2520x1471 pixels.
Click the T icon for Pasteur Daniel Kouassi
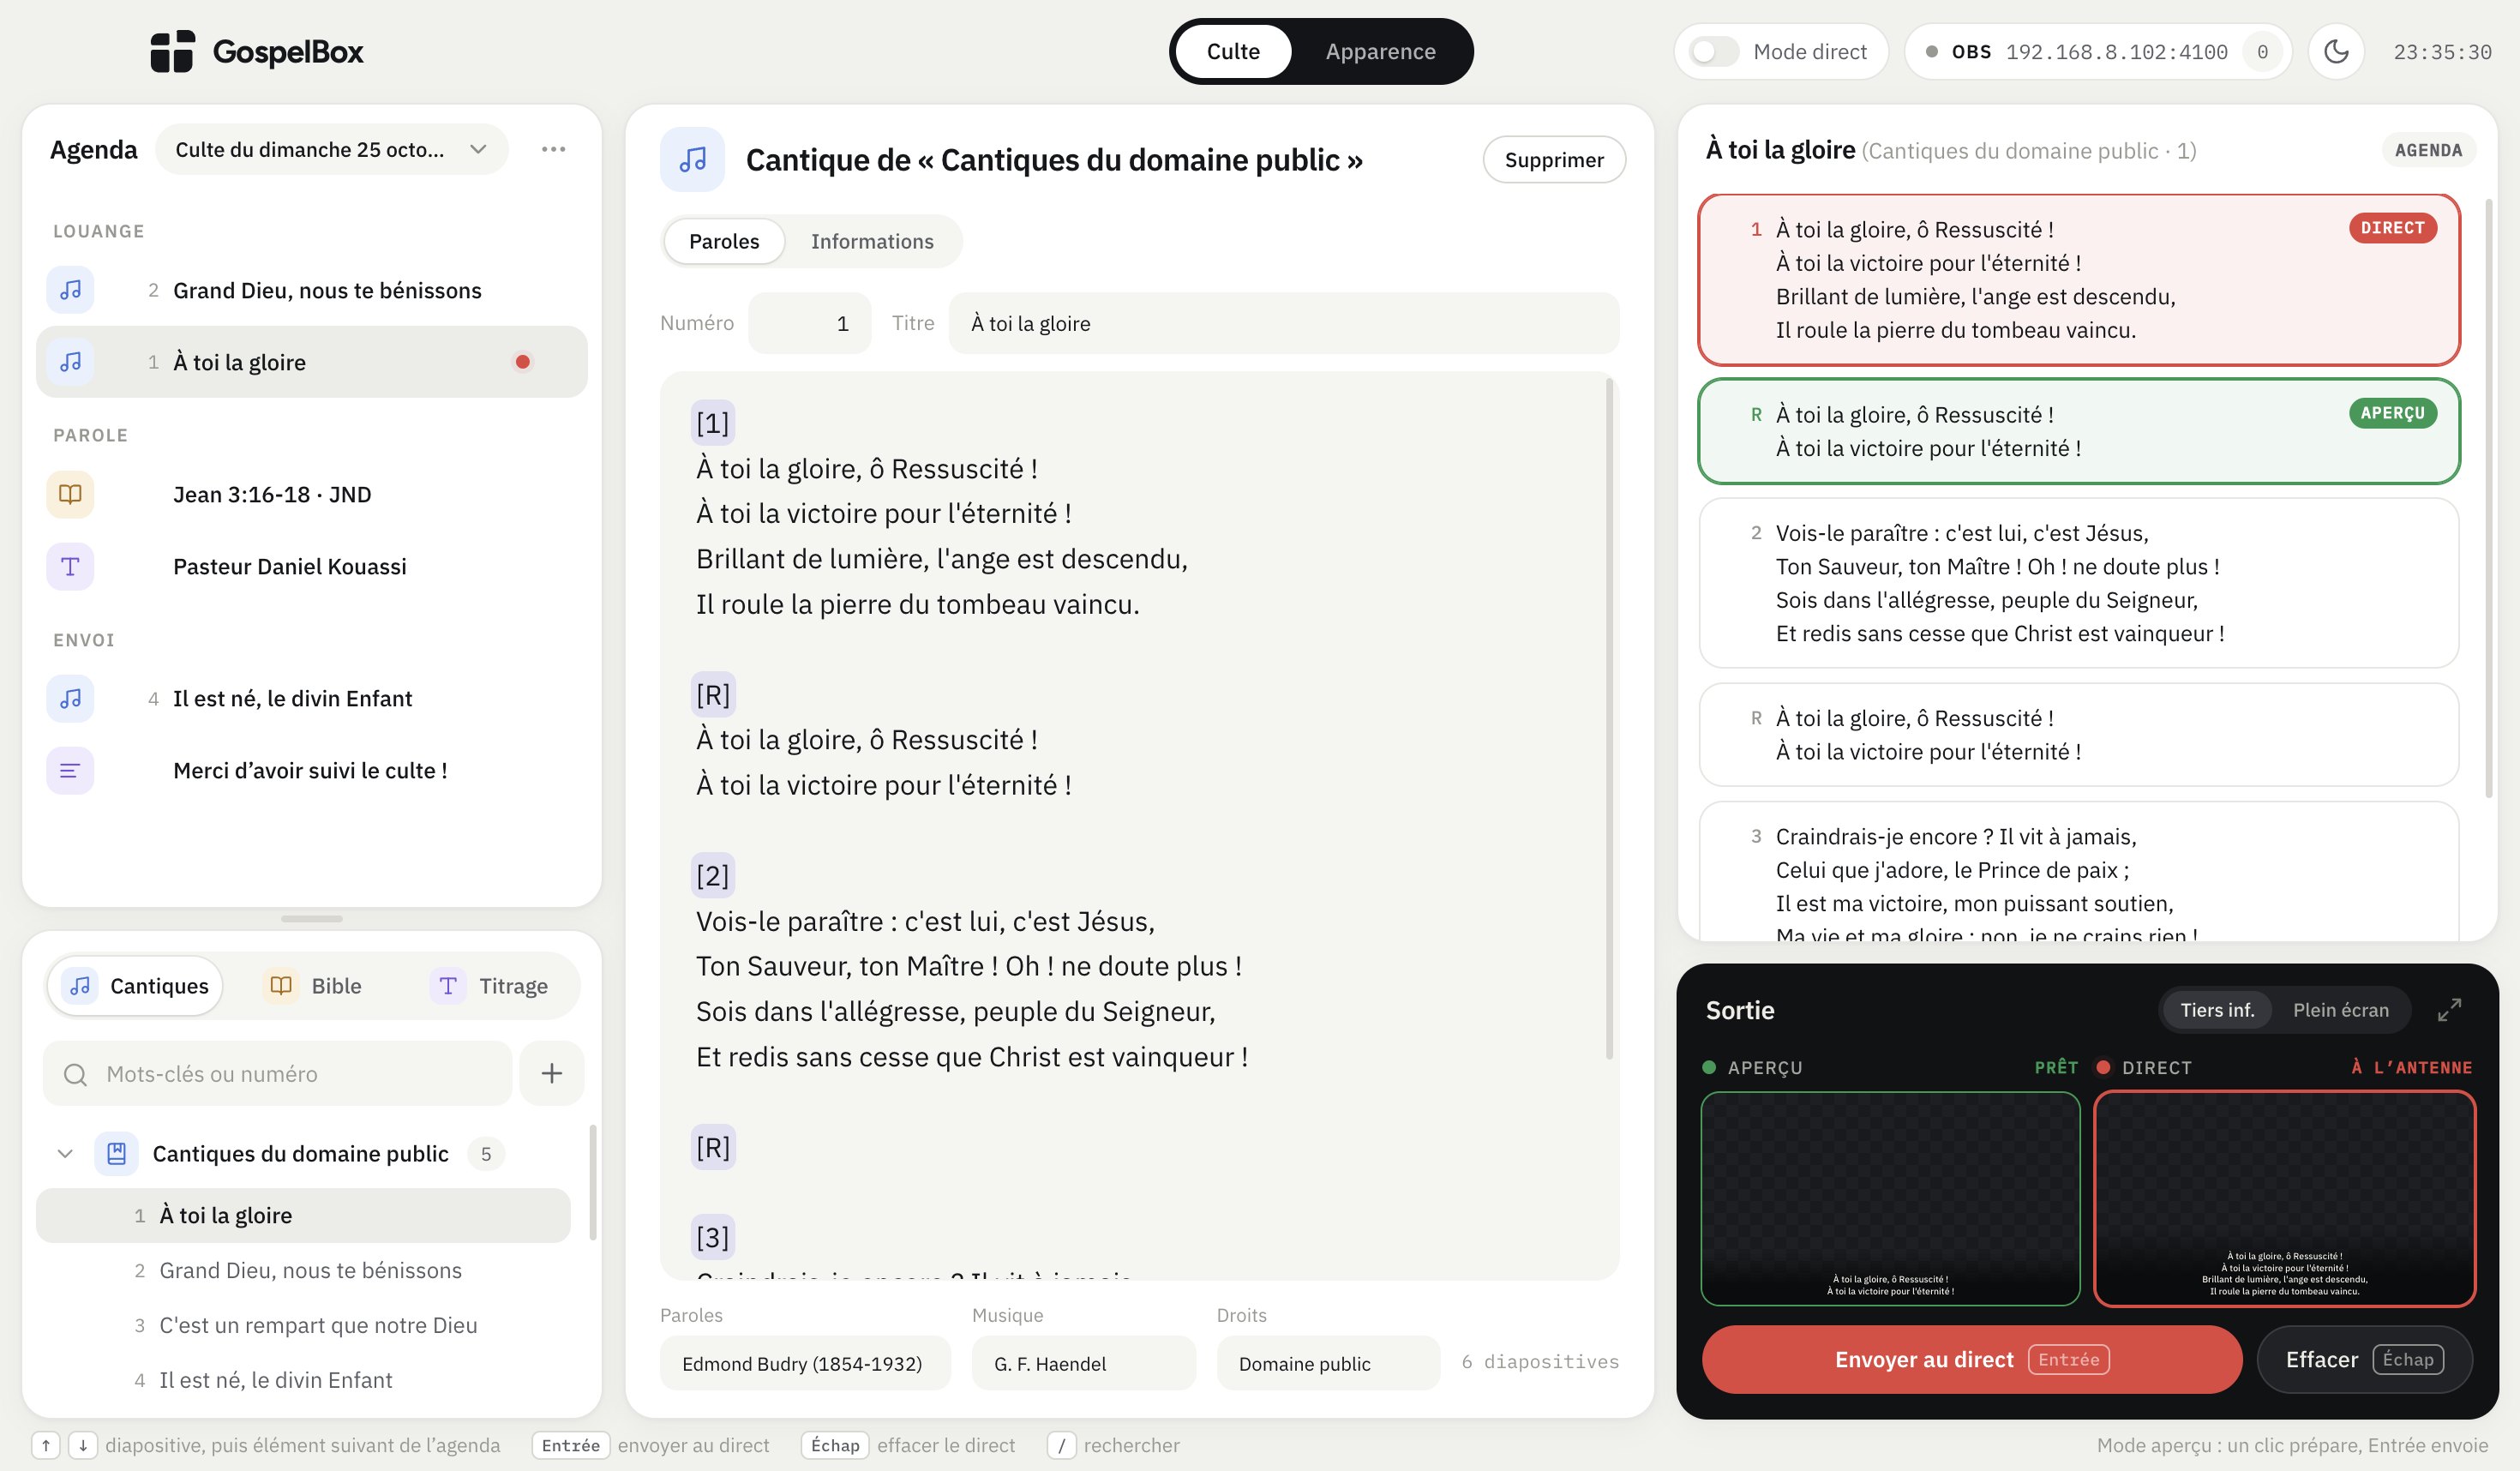click(70, 566)
